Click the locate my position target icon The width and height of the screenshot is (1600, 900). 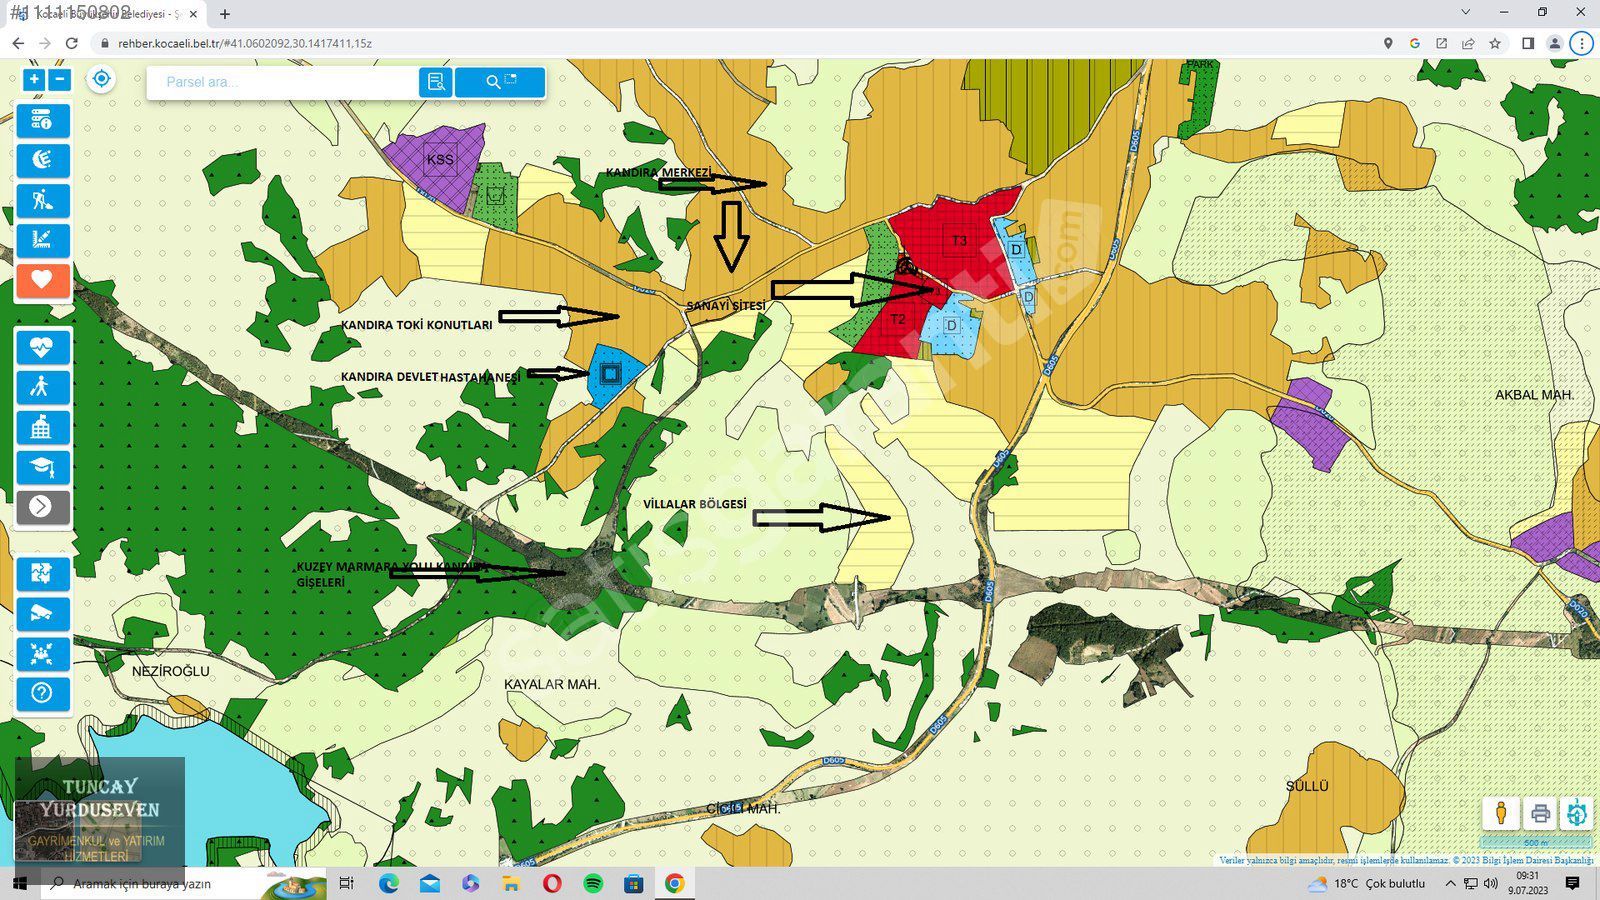(101, 79)
